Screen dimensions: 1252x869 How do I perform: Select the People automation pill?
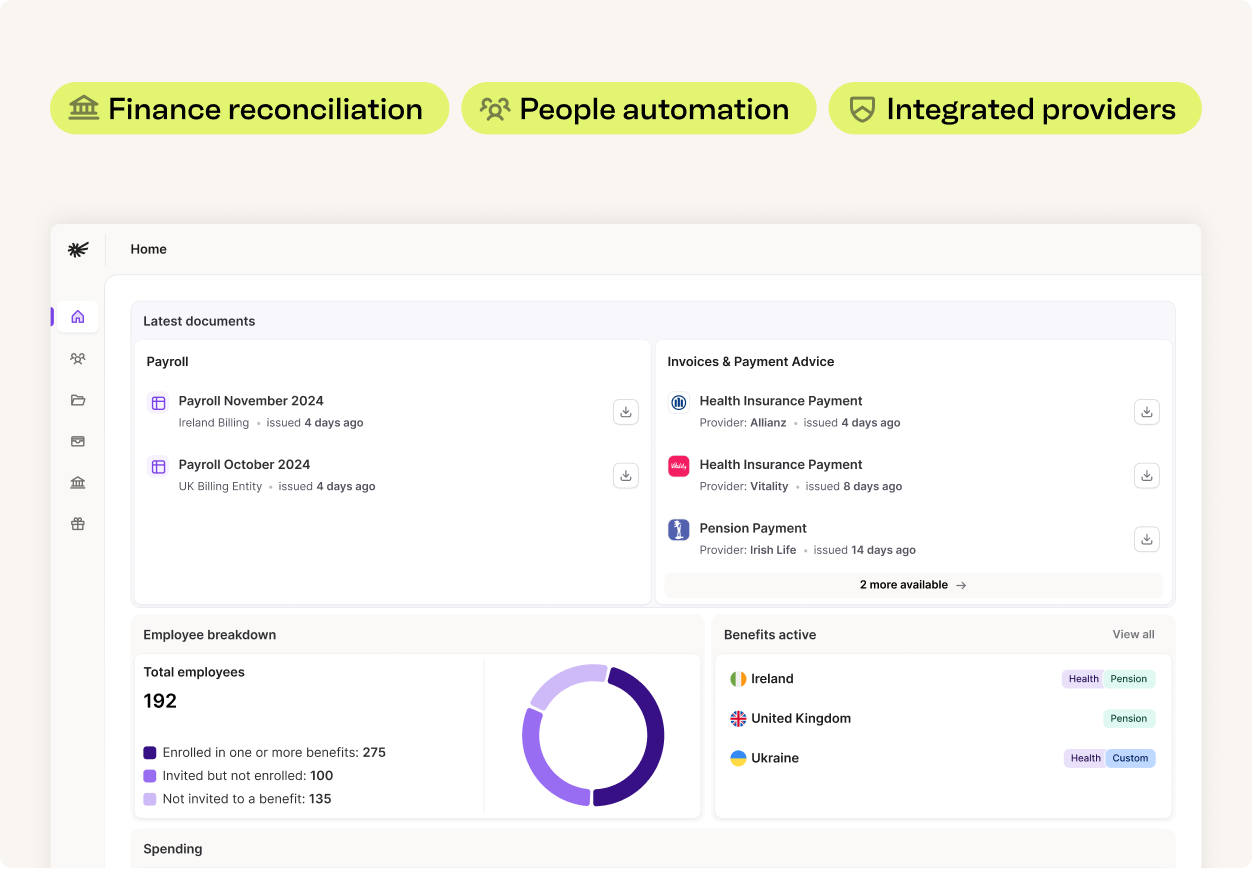tap(639, 108)
